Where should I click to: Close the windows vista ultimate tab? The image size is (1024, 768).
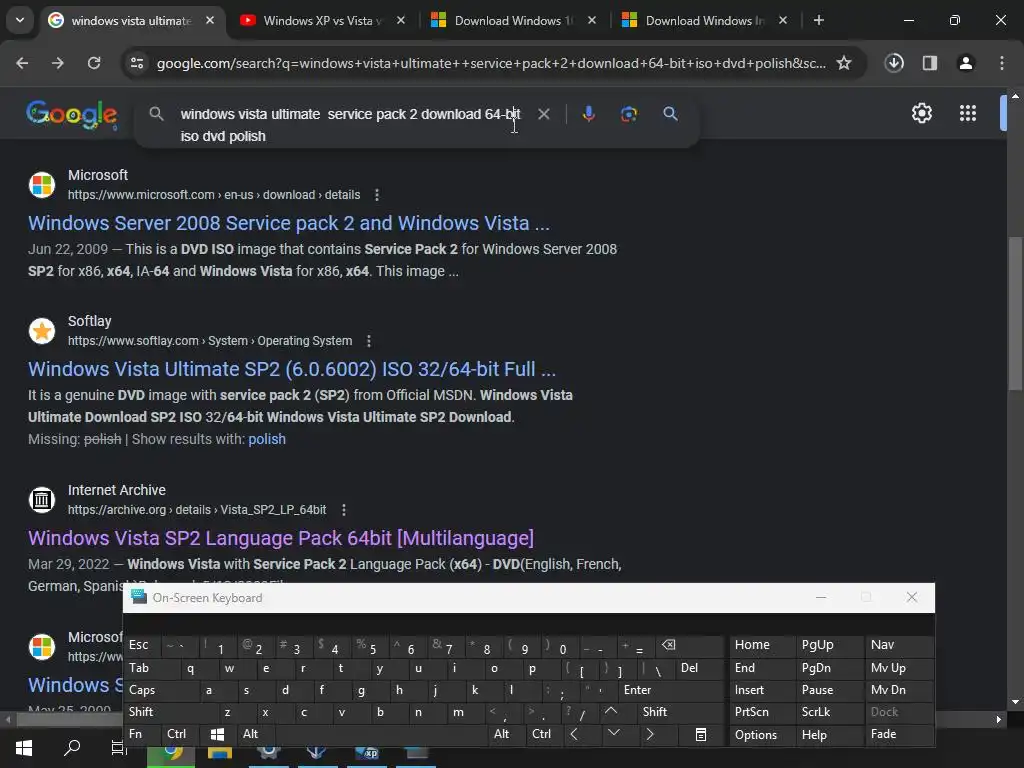point(210,20)
